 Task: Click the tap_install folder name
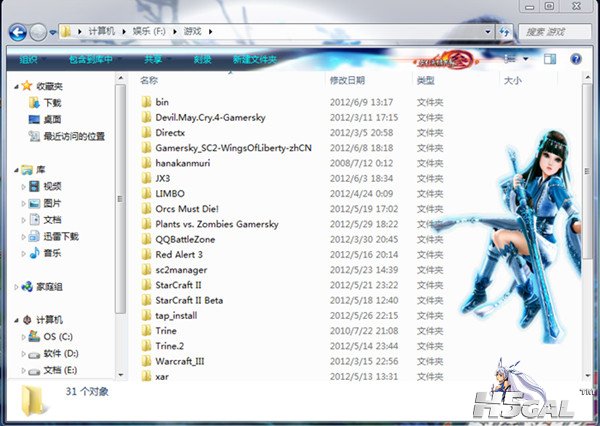176,316
